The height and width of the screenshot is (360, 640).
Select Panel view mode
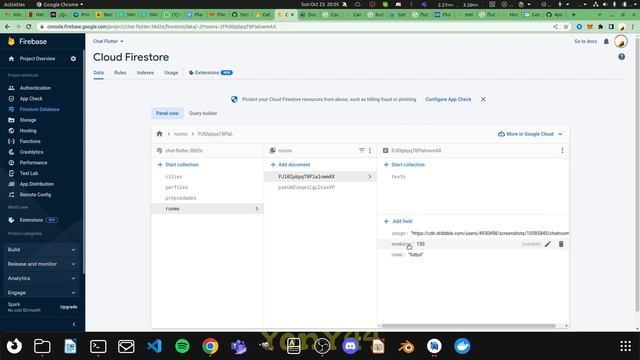click(x=167, y=113)
